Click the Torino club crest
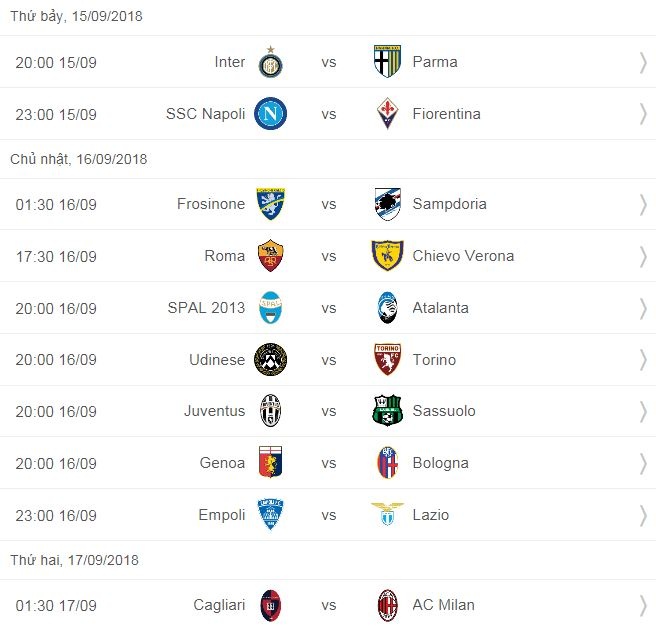The height and width of the screenshot is (628, 656). (387, 360)
